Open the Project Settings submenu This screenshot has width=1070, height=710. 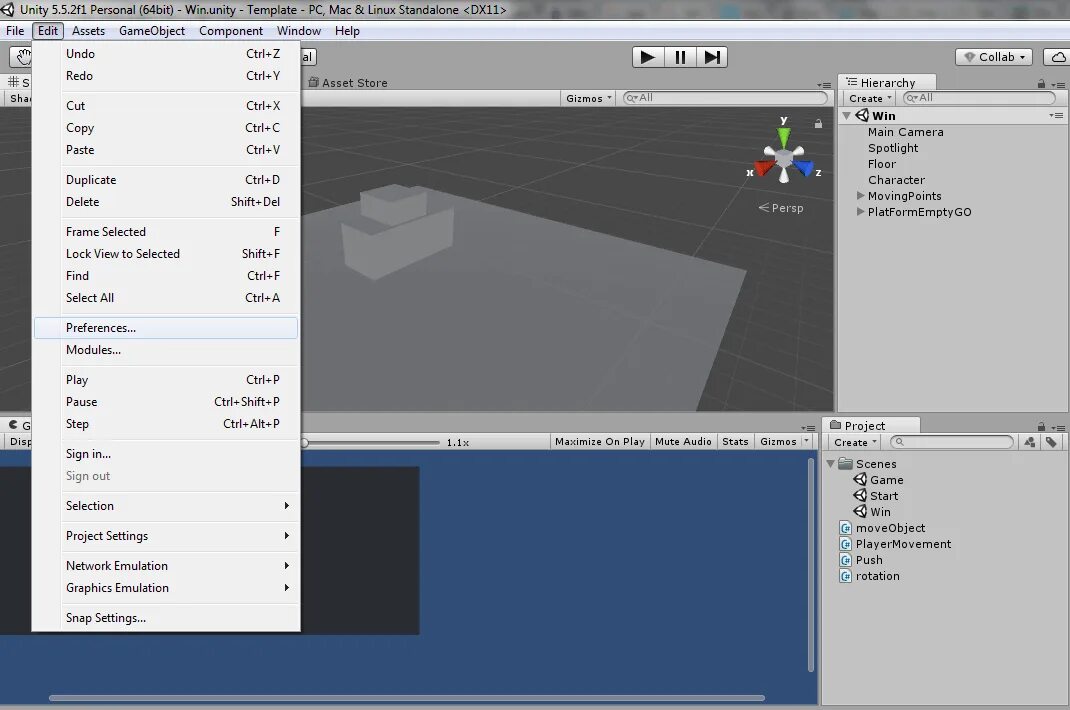(x=166, y=536)
